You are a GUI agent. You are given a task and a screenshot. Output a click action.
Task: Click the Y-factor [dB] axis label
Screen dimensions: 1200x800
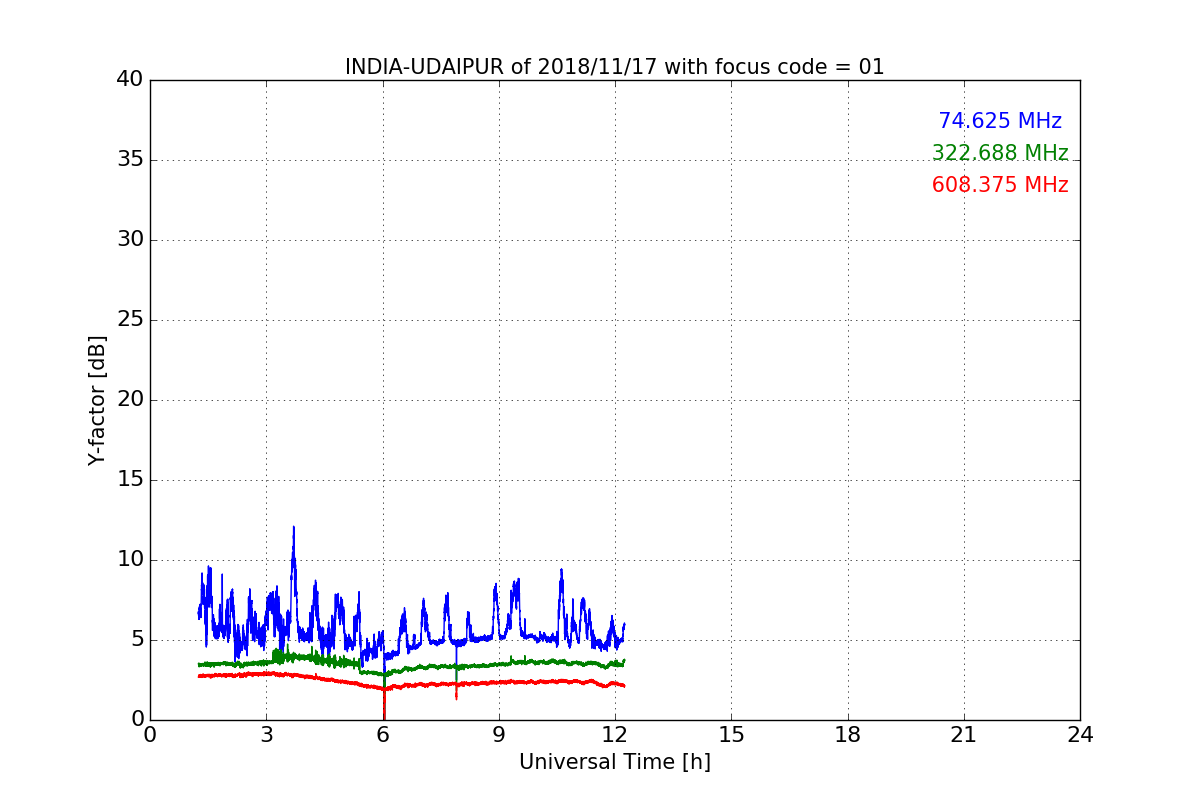(x=97, y=400)
